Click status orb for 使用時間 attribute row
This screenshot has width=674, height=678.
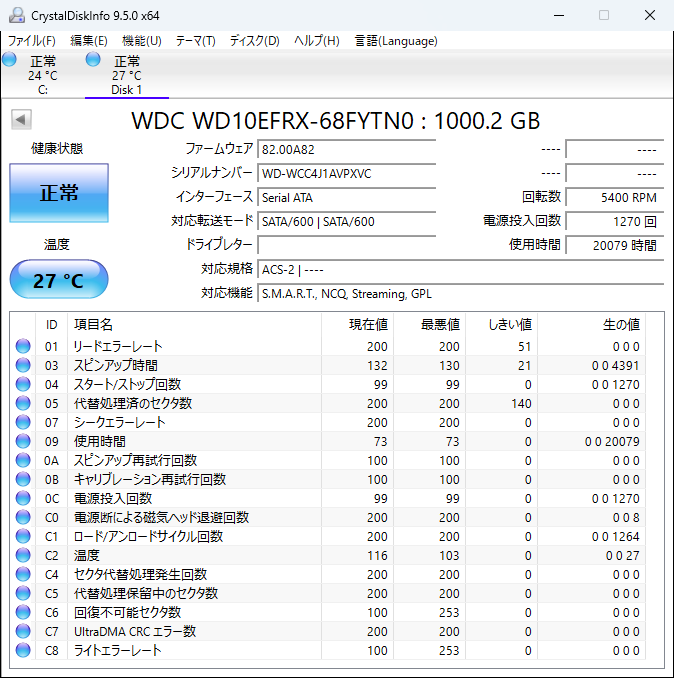pos(23,441)
